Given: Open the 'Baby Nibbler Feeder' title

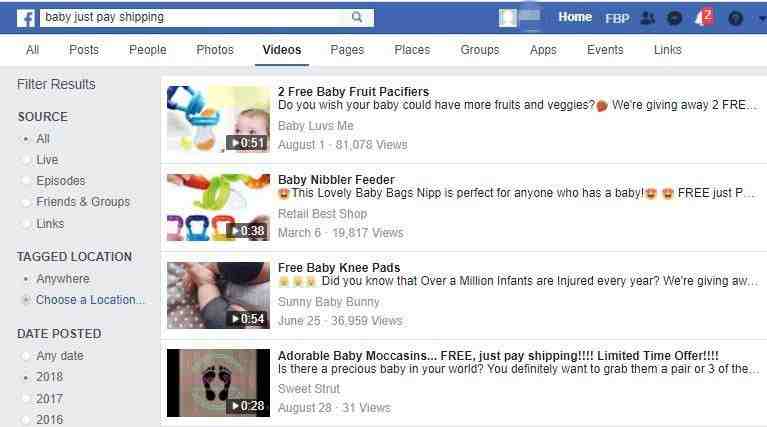Looking at the screenshot, I should 336,180.
